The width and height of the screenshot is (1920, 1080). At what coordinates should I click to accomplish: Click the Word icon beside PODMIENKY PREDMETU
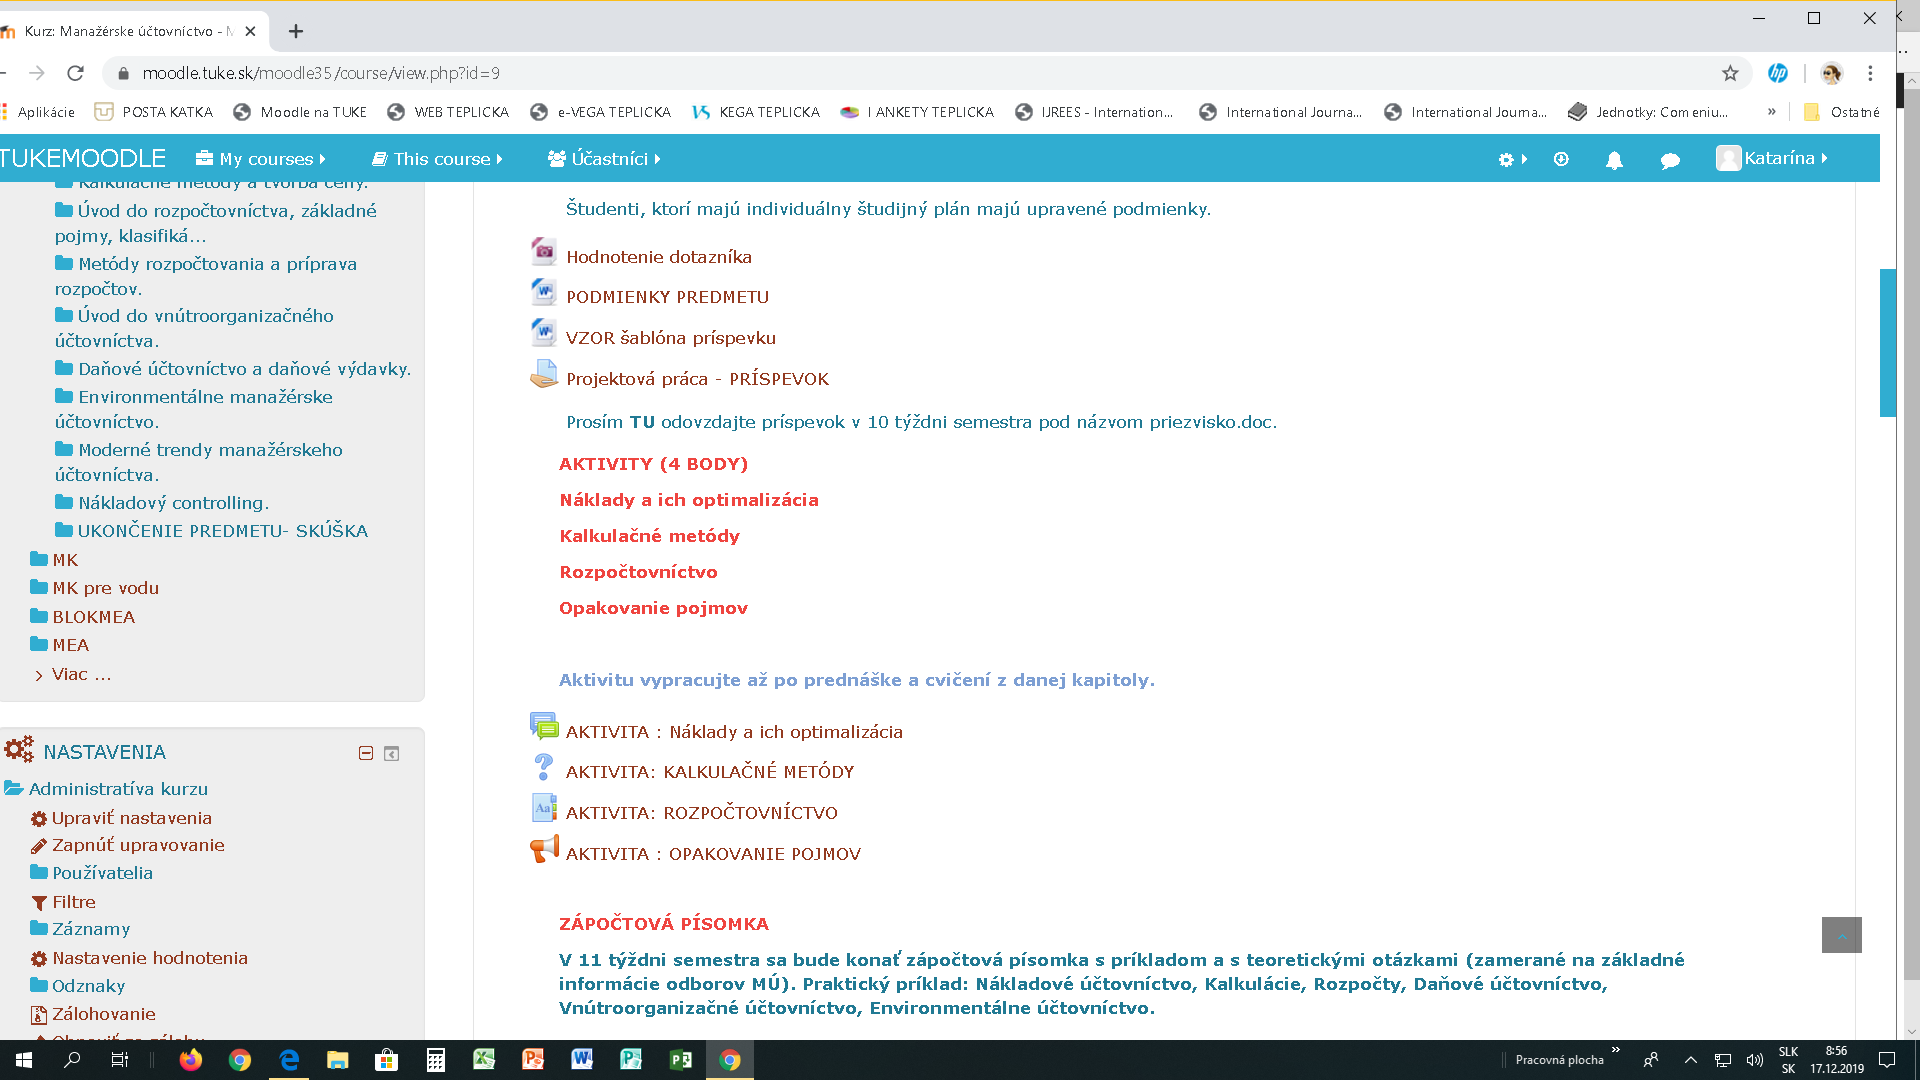[543, 292]
